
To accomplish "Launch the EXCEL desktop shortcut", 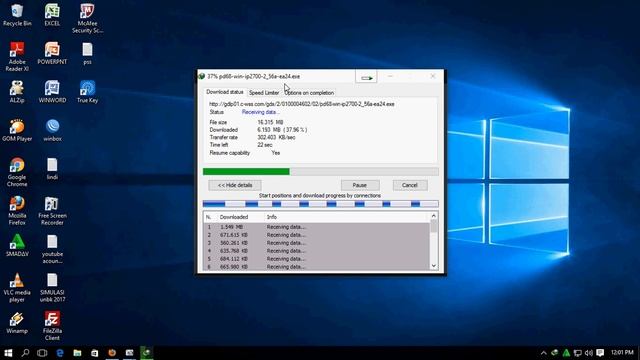I will coord(52,16).
